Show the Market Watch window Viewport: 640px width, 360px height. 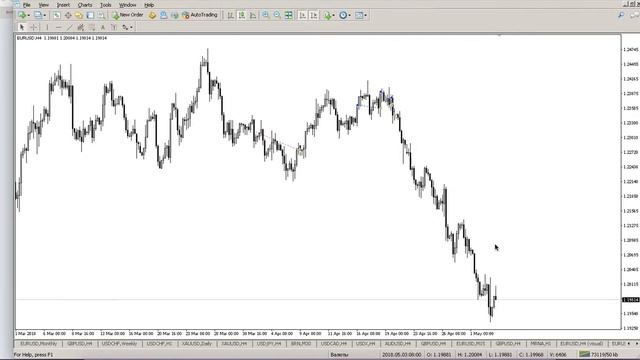(x=57, y=15)
